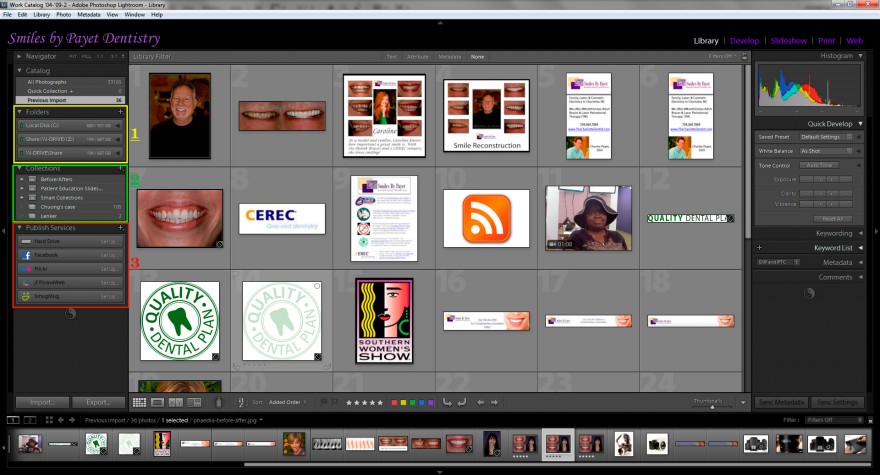Select the None filter option
This screenshot has width=880, height=475.
point(477,57)
